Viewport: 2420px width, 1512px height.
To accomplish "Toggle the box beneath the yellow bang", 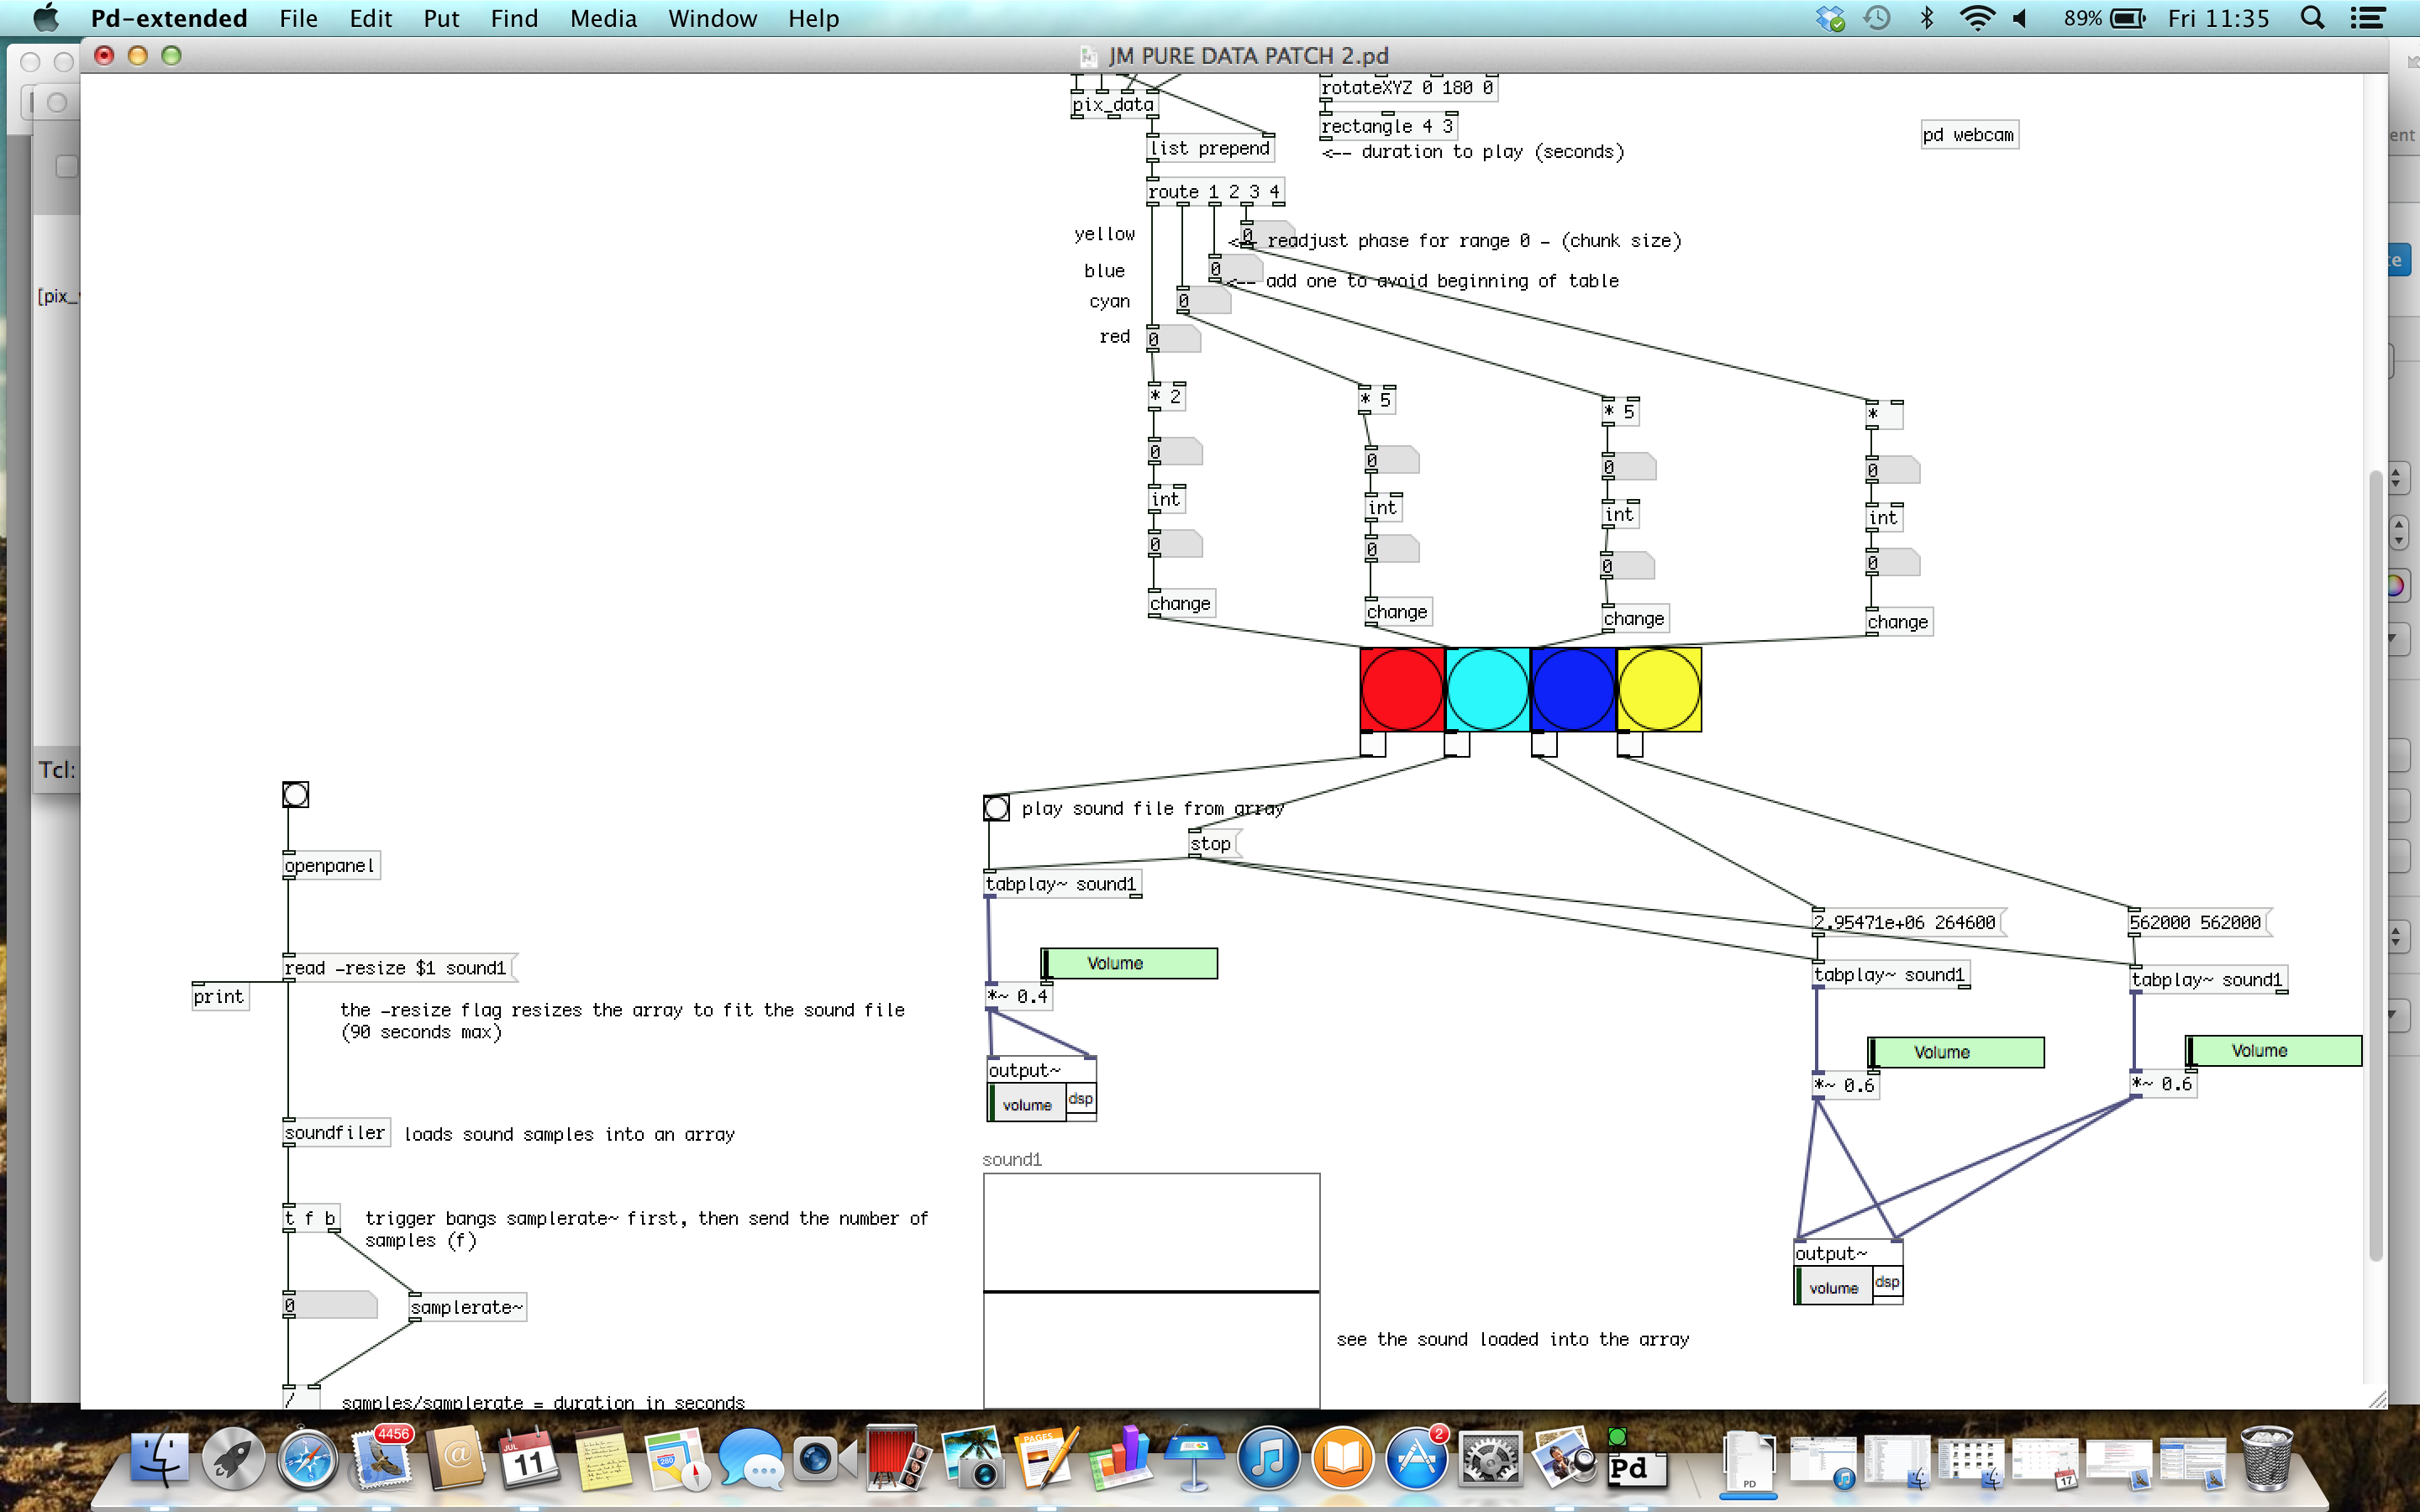I will [1630, 744].
